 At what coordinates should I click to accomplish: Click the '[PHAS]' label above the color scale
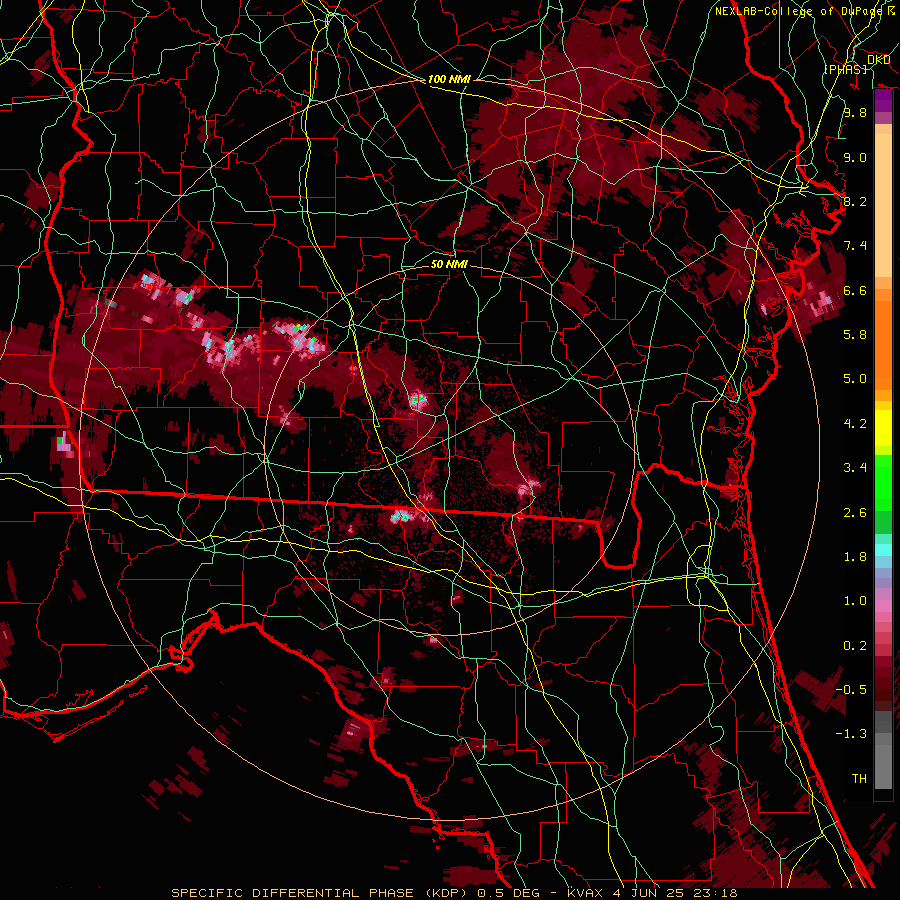[x=845, y=69]
